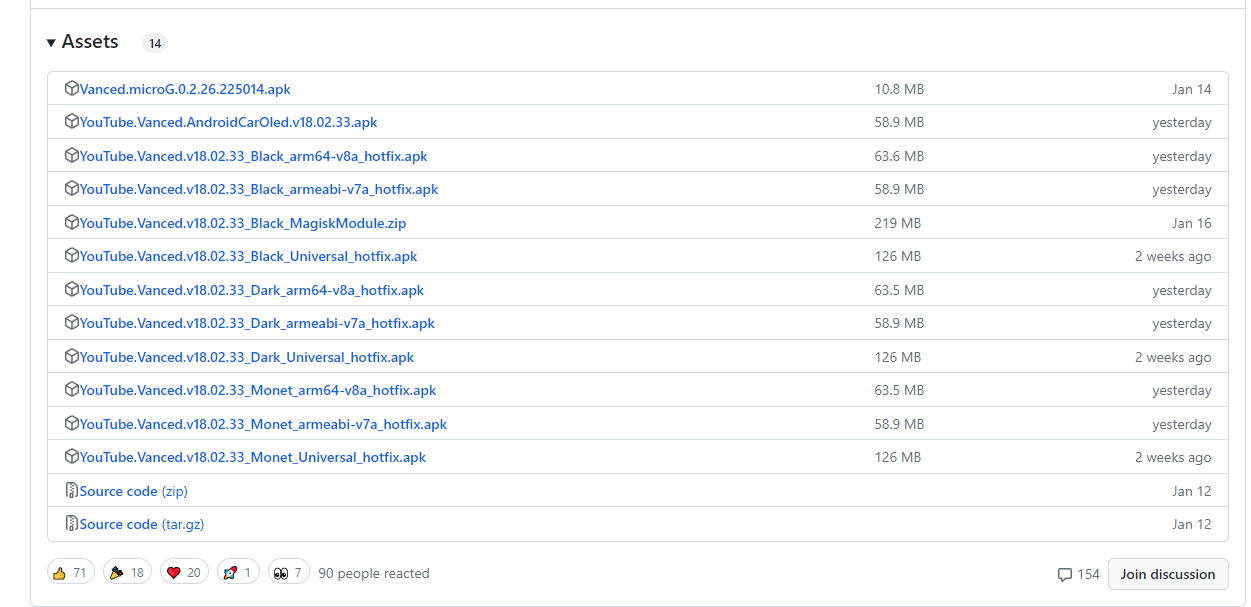
Task: Click package icon beside Dark_armeabi-v7a_hotfix apk
Action: [72, 323]
